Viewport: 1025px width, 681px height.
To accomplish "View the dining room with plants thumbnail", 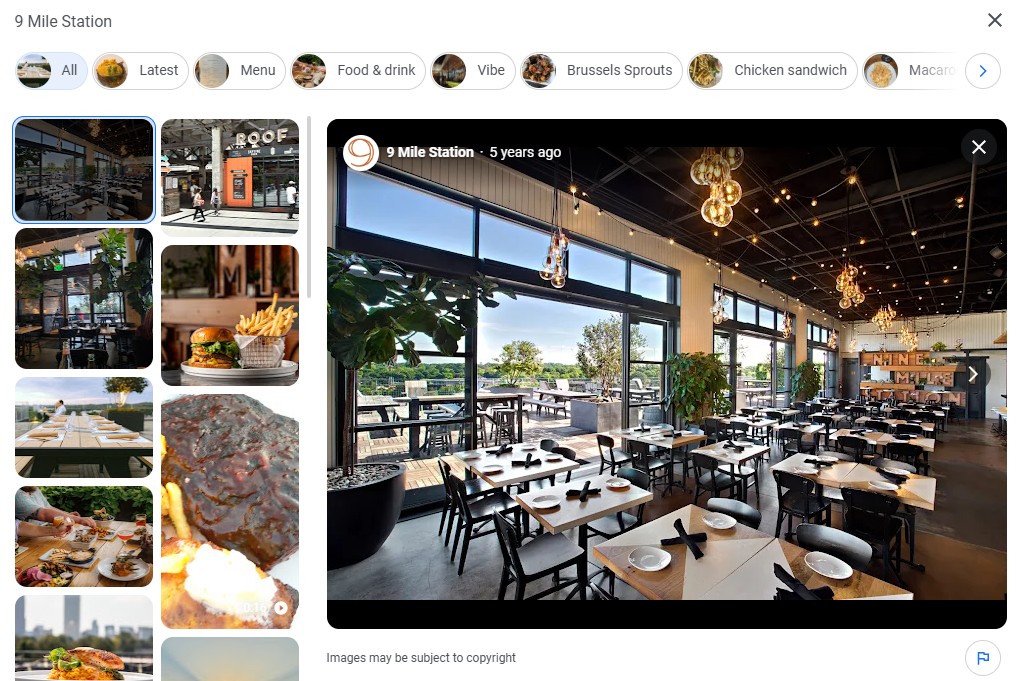I will point(84,299).
